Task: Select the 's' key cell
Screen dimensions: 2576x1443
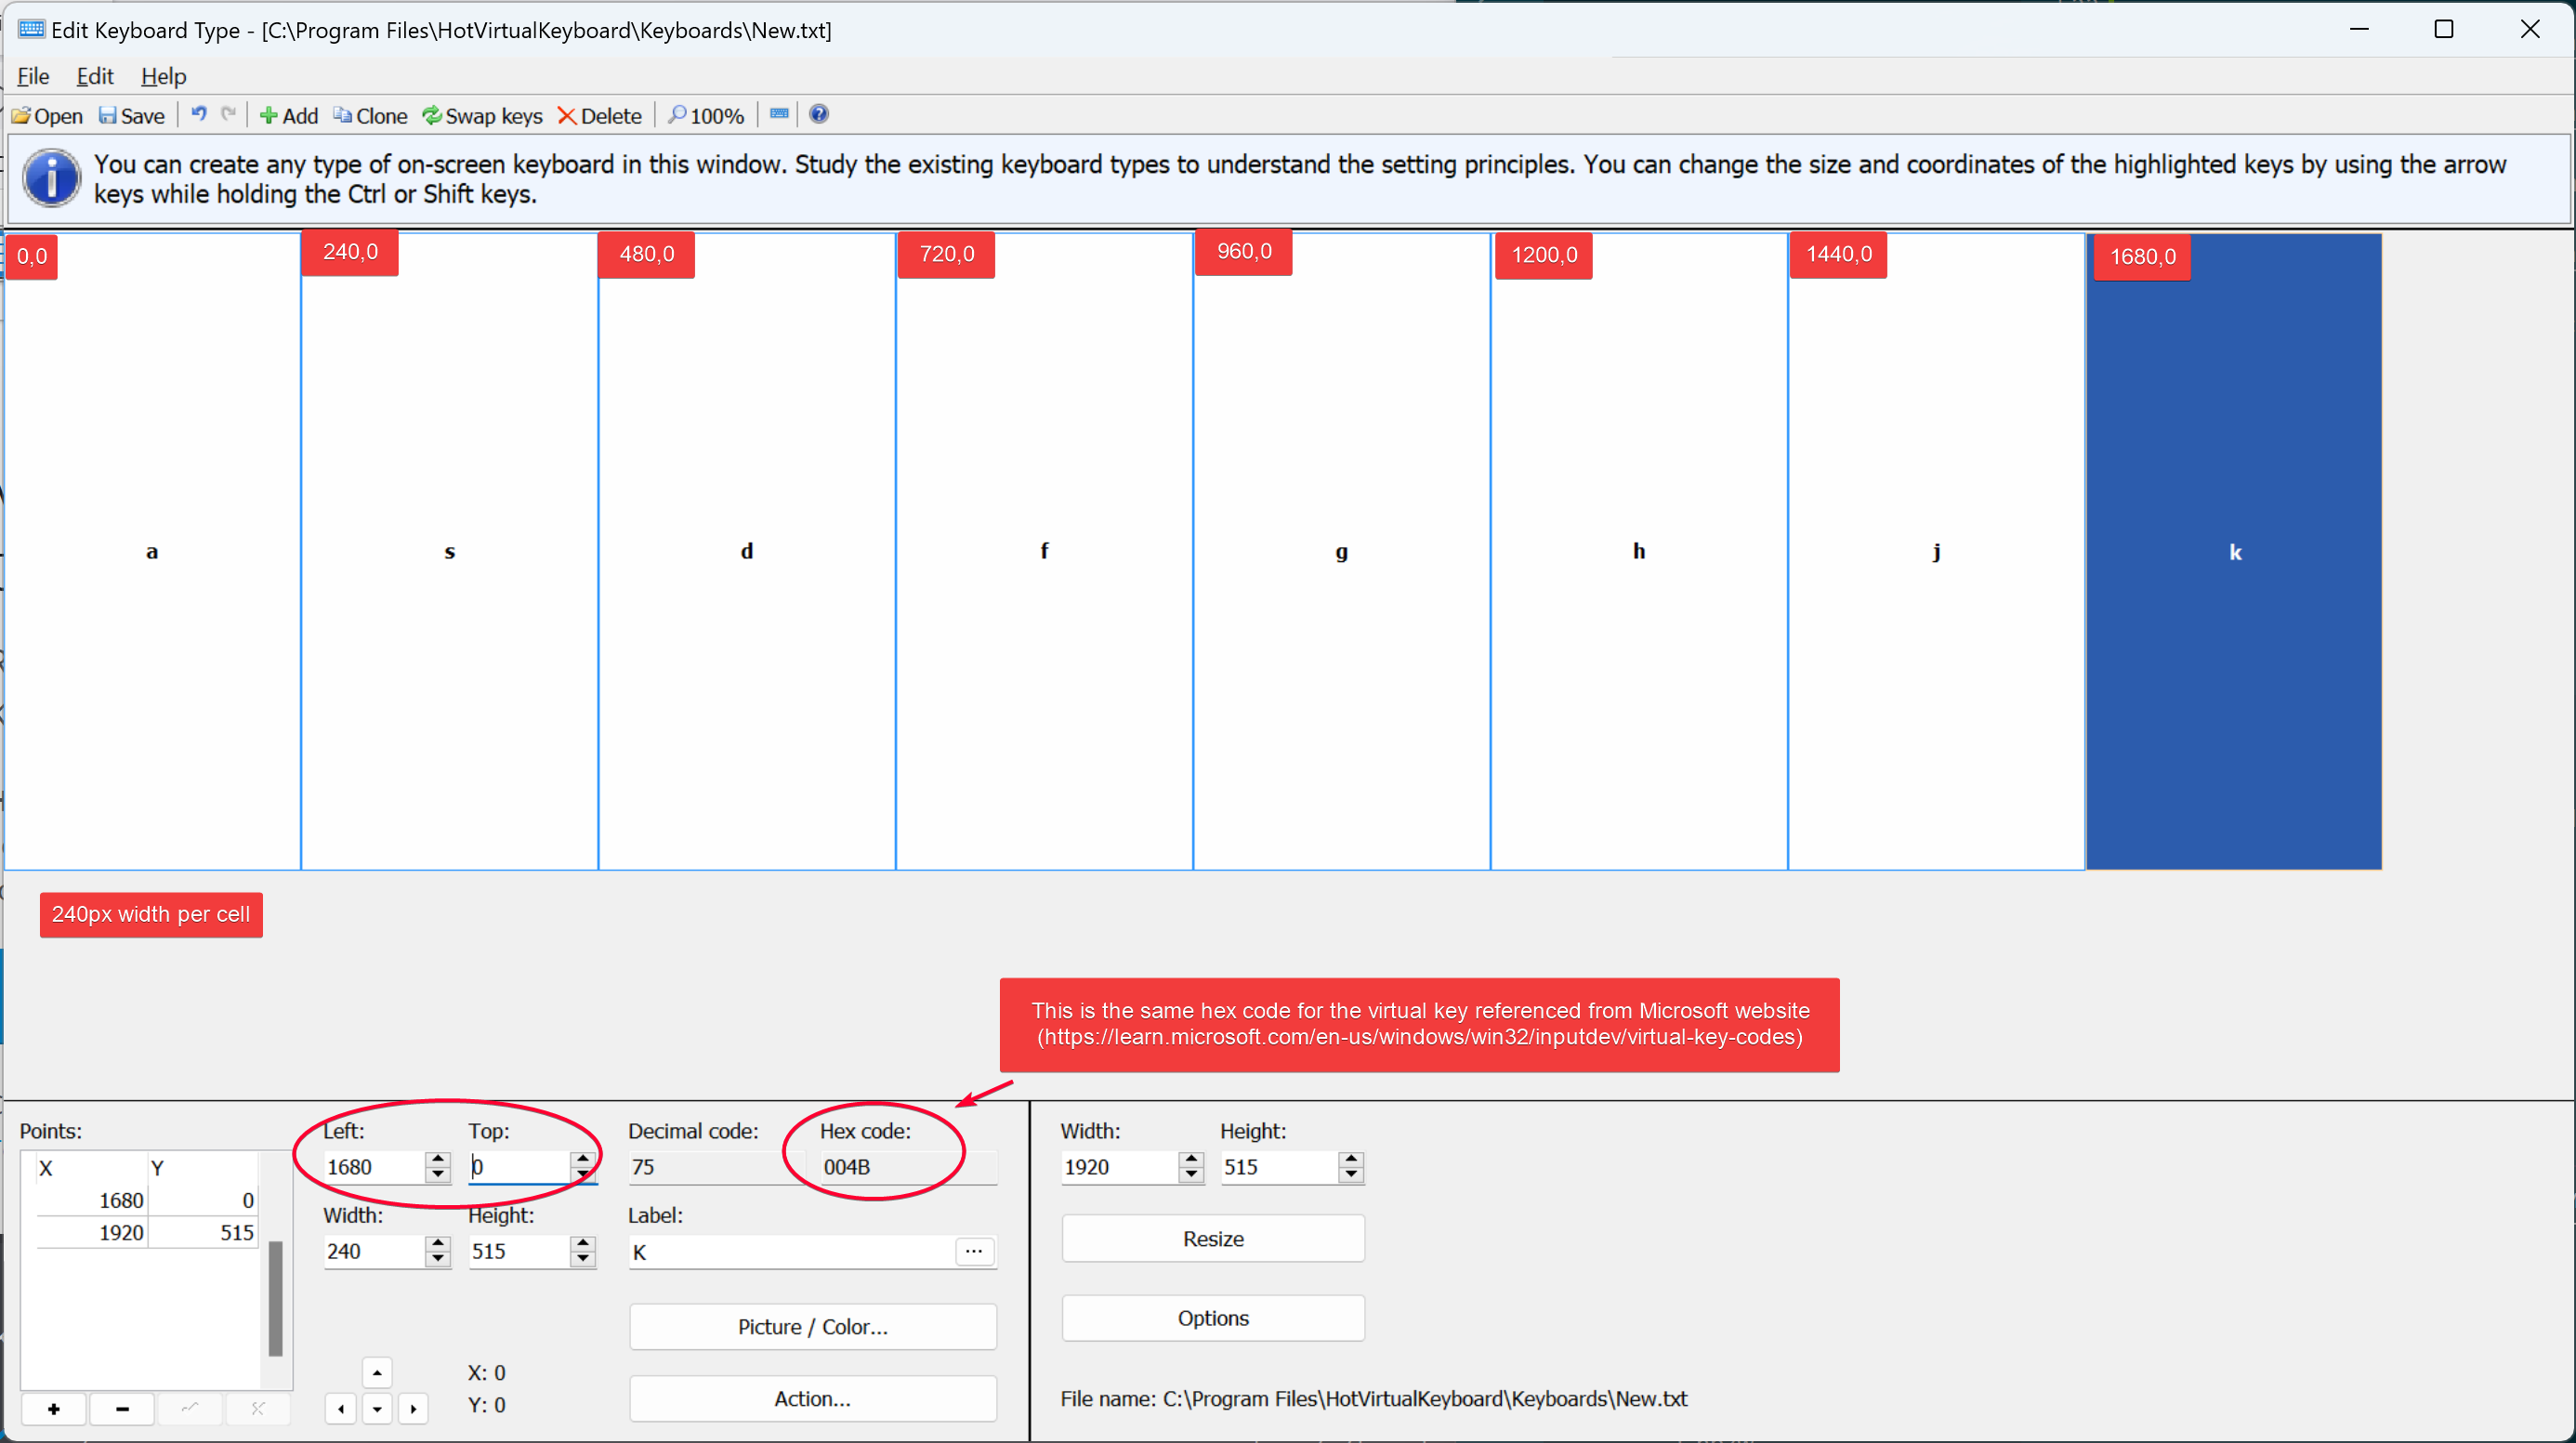Action: click(x=449, y=552)
